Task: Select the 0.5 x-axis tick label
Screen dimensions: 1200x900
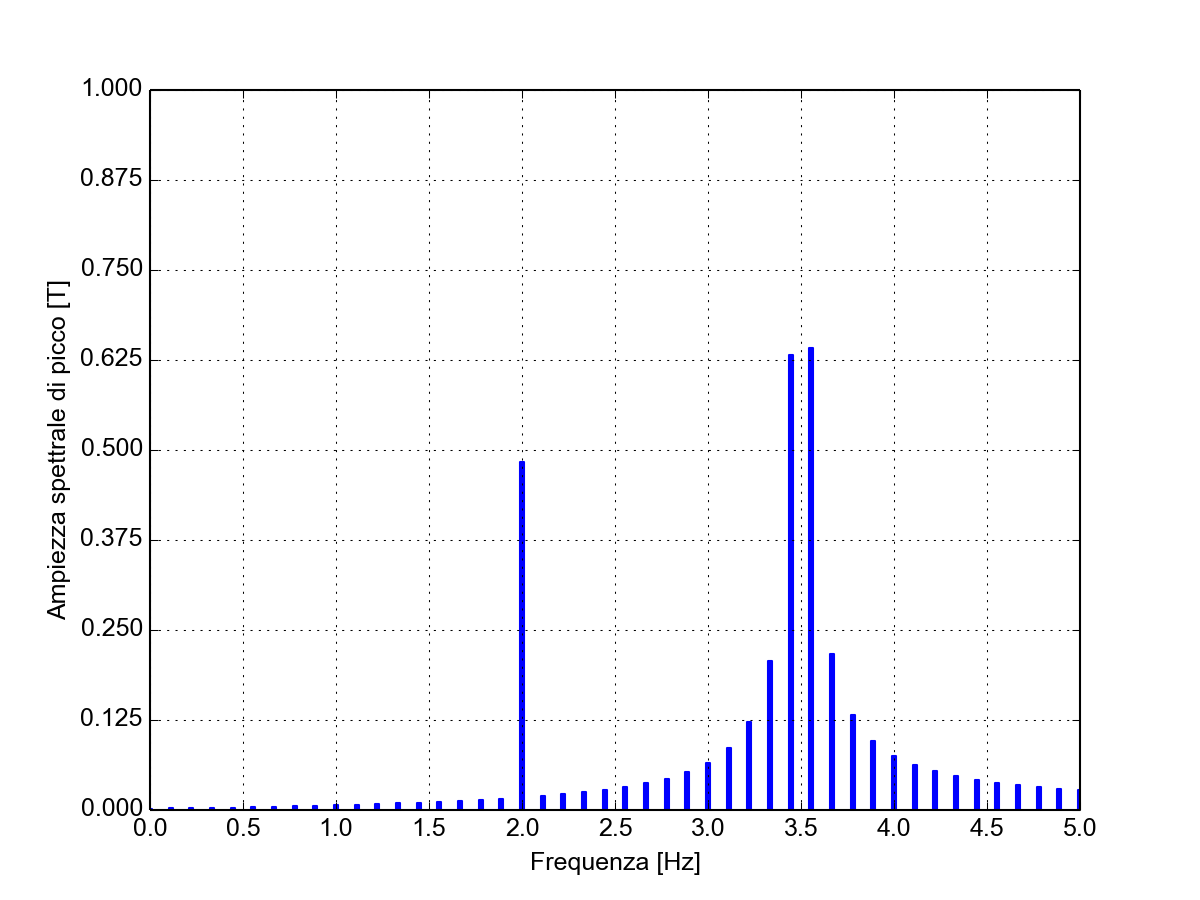Action: click(243, 828)
